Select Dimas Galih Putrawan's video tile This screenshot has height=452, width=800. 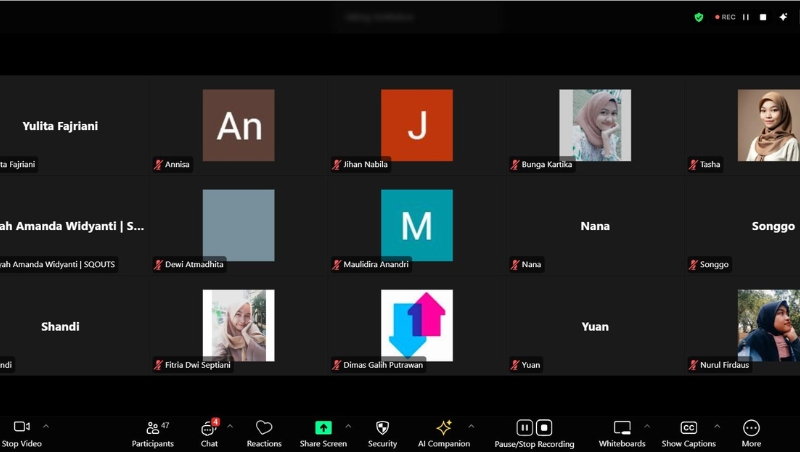tap(416, 325)
